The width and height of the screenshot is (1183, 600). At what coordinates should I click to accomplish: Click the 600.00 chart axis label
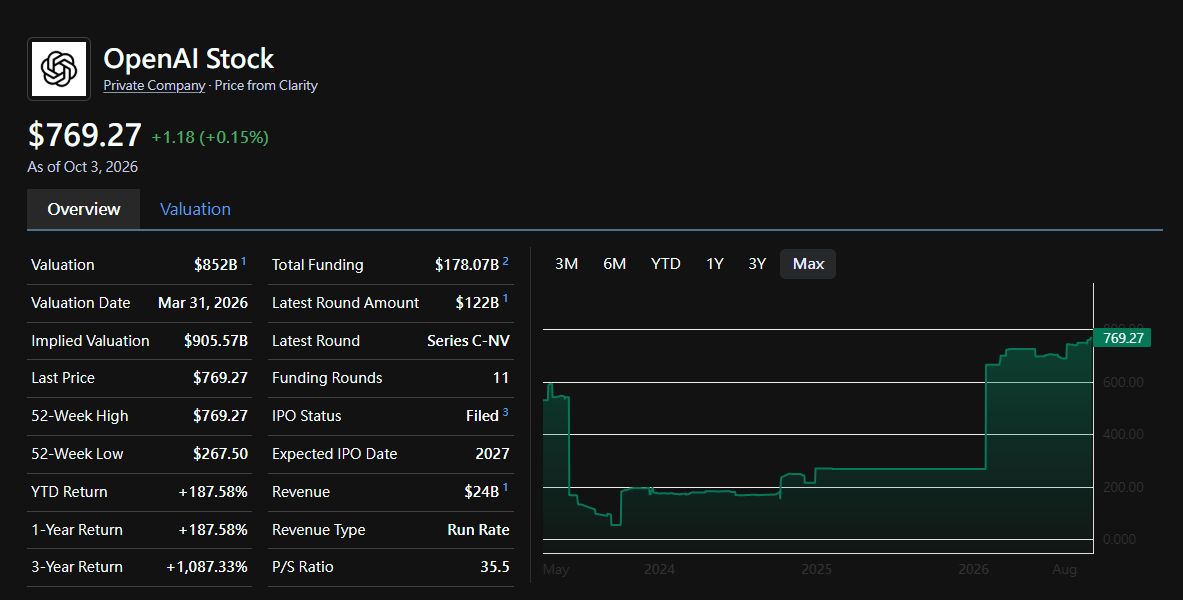click(x=1123, y=383)
